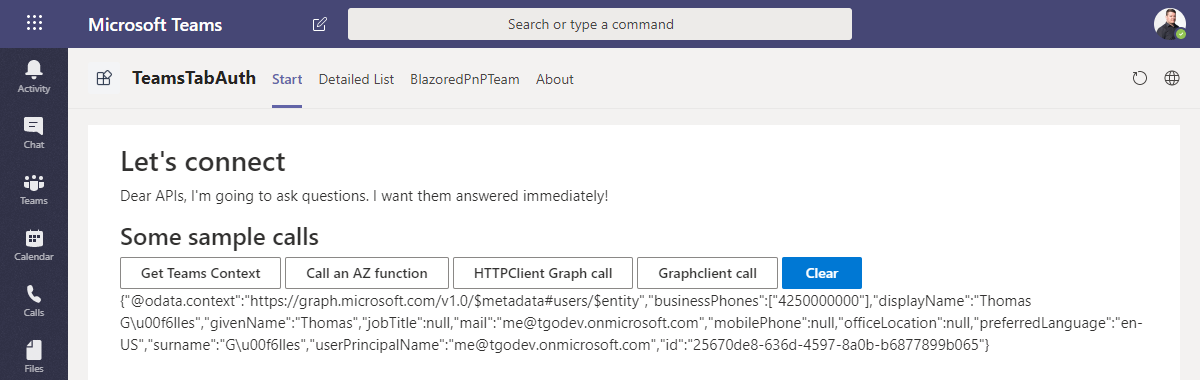1200x380 pixels.
Task: Click the TeamsTabAuth app icon
Action: point(103,79)
